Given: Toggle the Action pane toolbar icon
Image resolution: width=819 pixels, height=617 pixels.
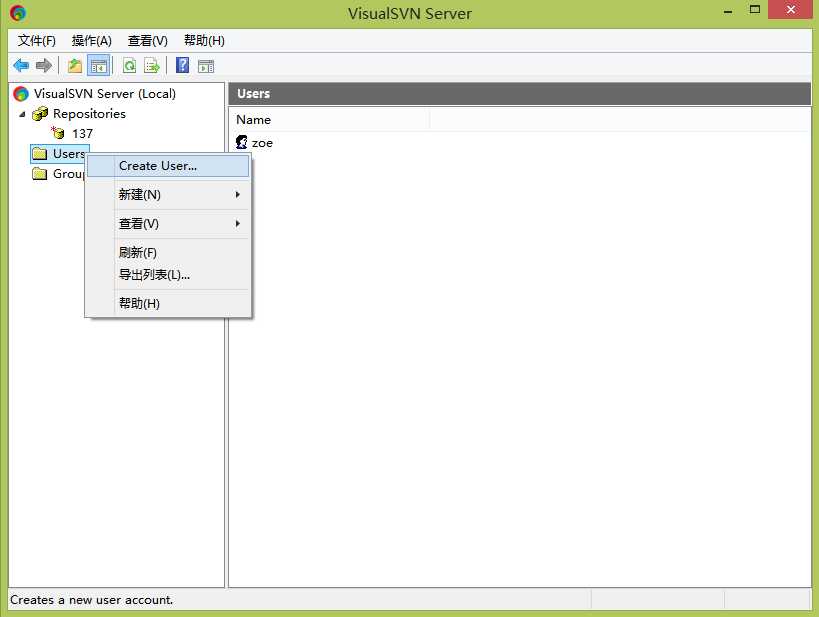Looking at the screenshot, I should coord(206,66).
